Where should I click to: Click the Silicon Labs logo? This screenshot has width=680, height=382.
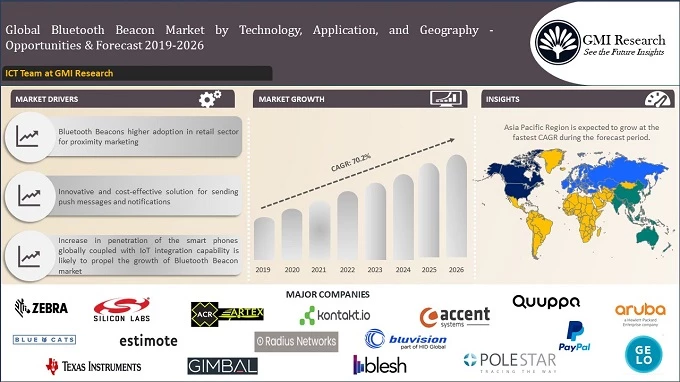(x=122, y=310)
